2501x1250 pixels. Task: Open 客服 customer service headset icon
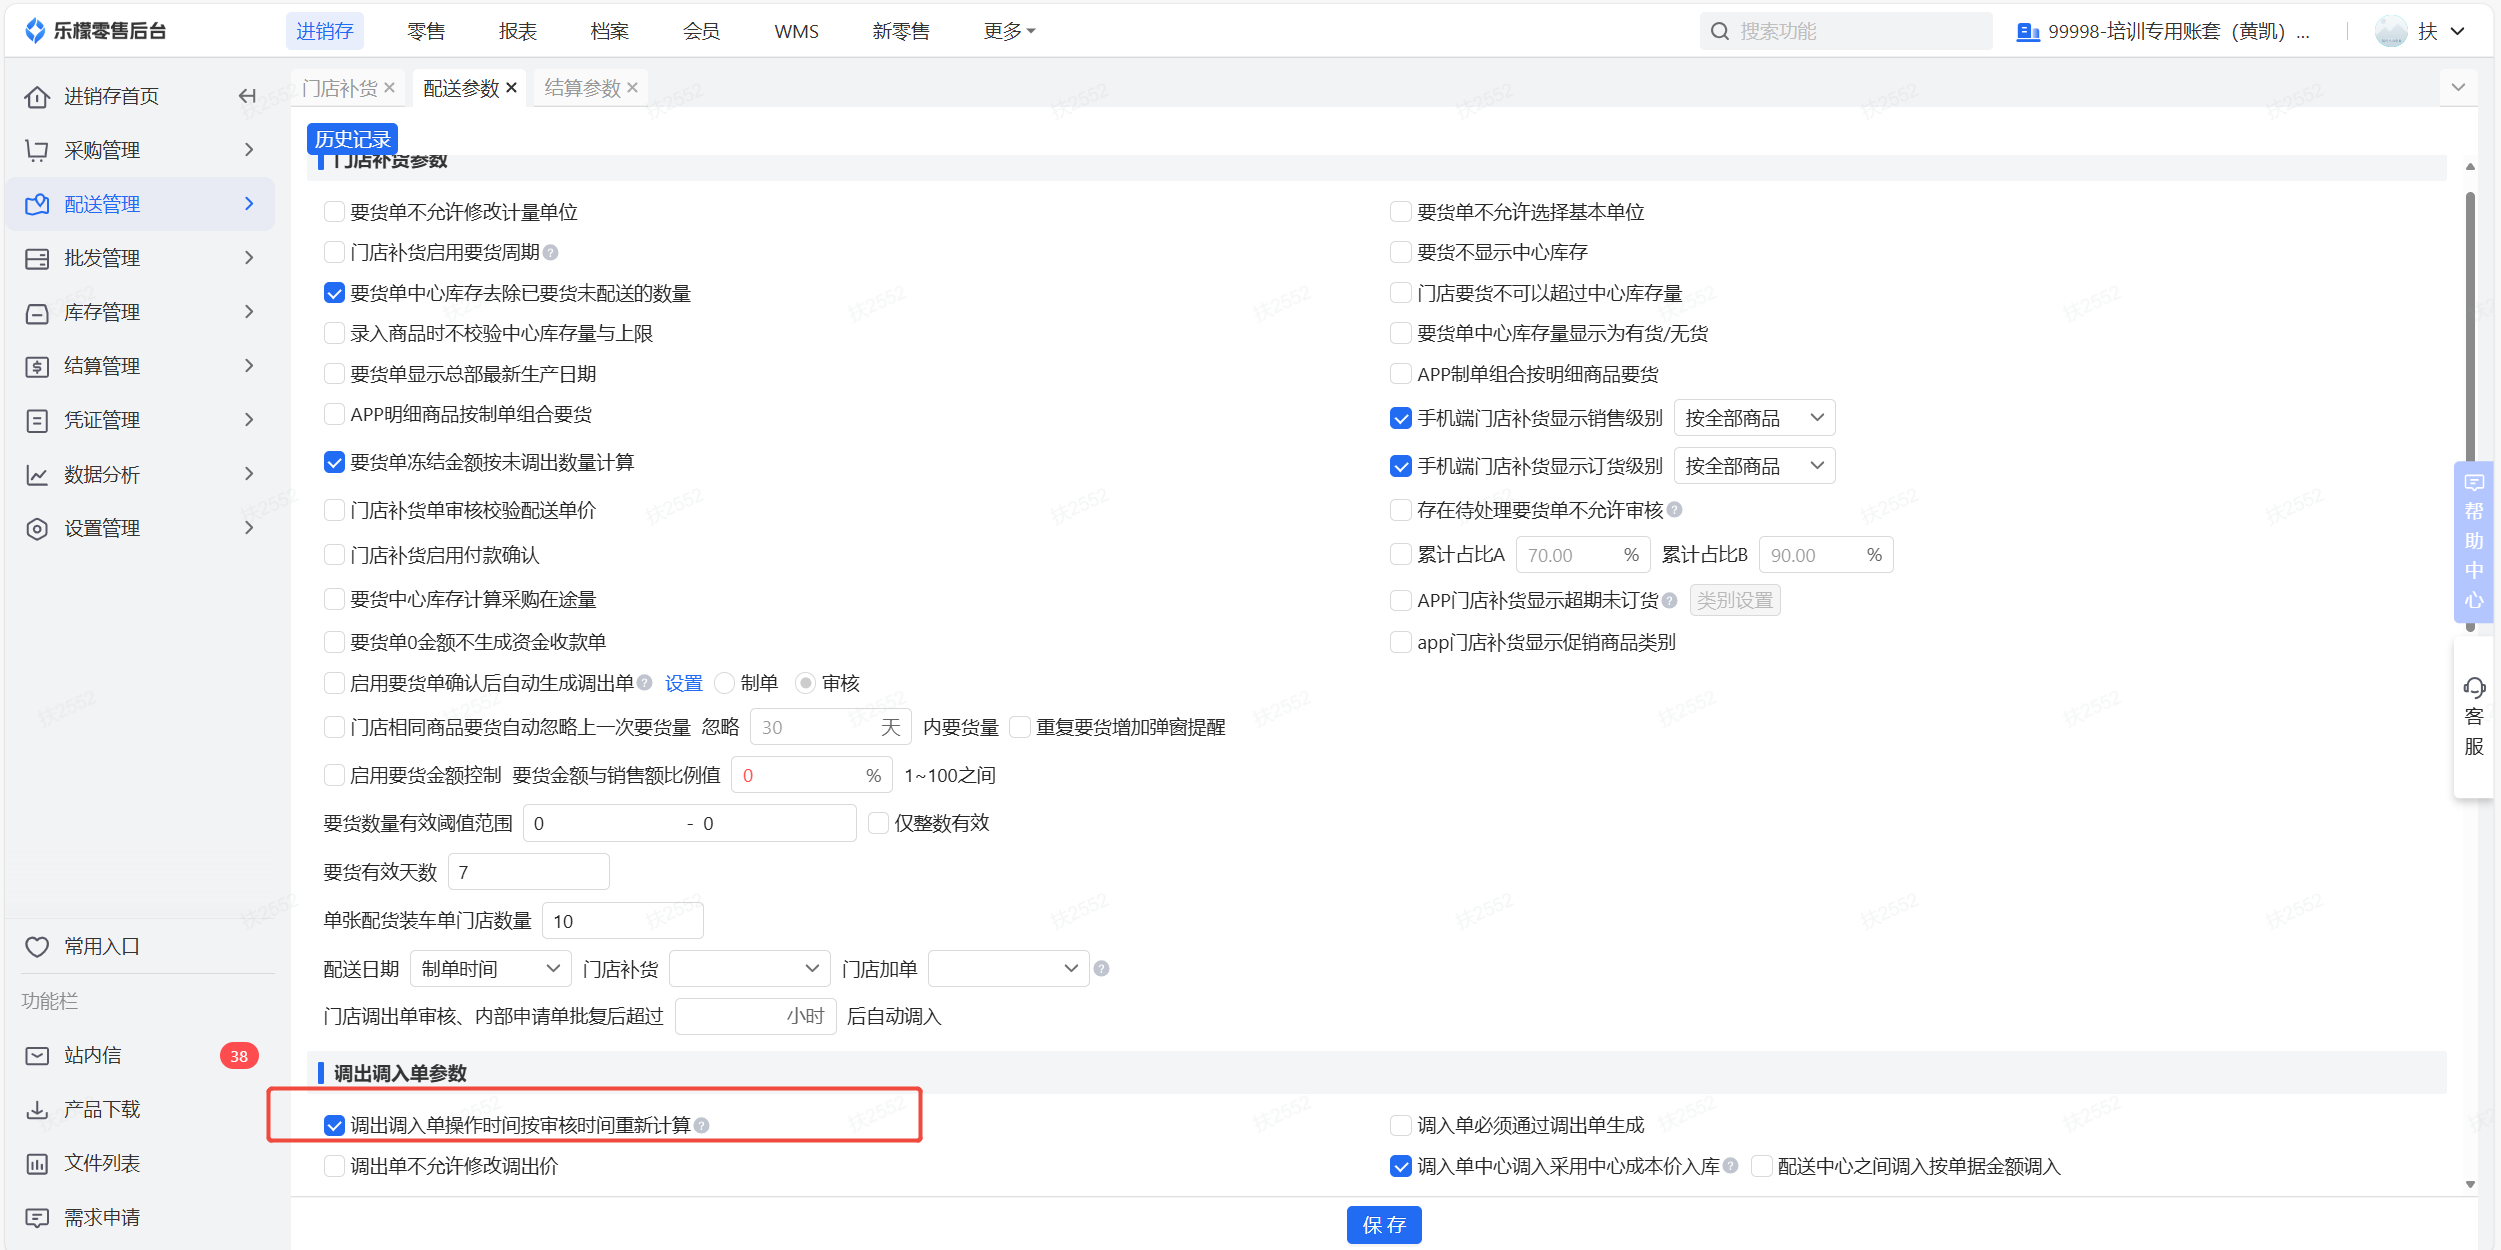tap(2473, 688)
